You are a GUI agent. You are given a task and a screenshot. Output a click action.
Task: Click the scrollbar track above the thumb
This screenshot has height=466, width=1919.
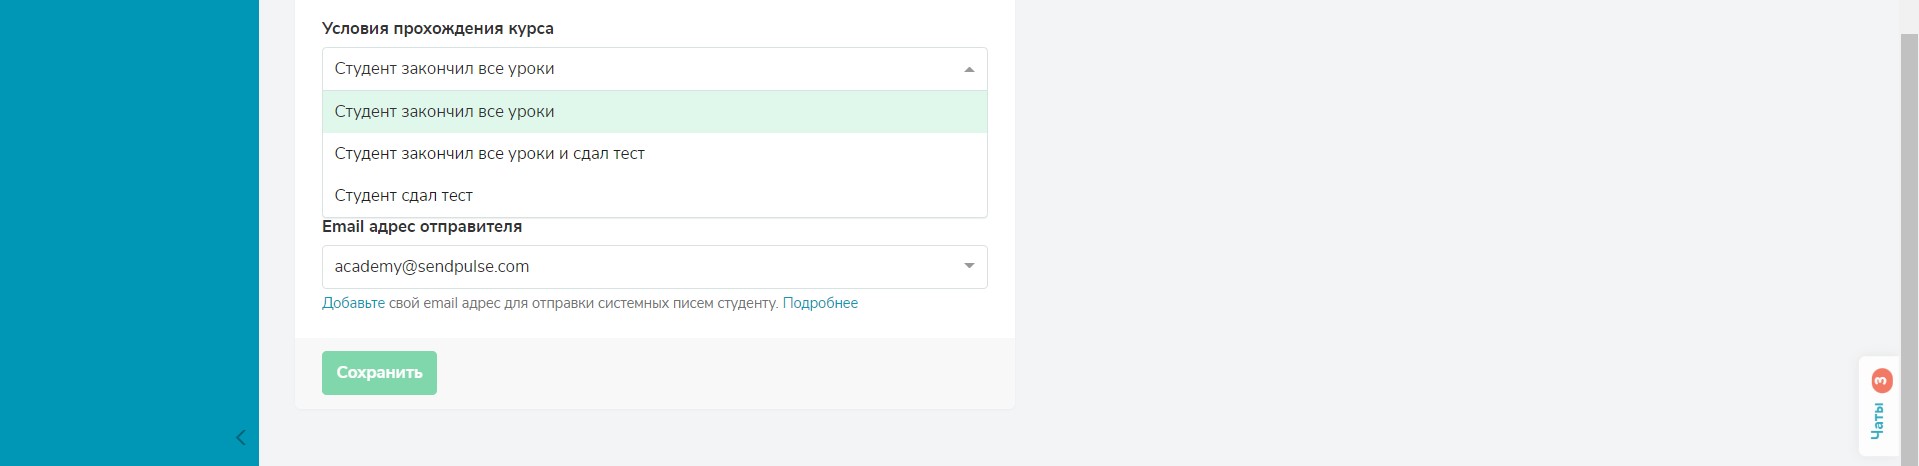click(x=1909, y=15)
